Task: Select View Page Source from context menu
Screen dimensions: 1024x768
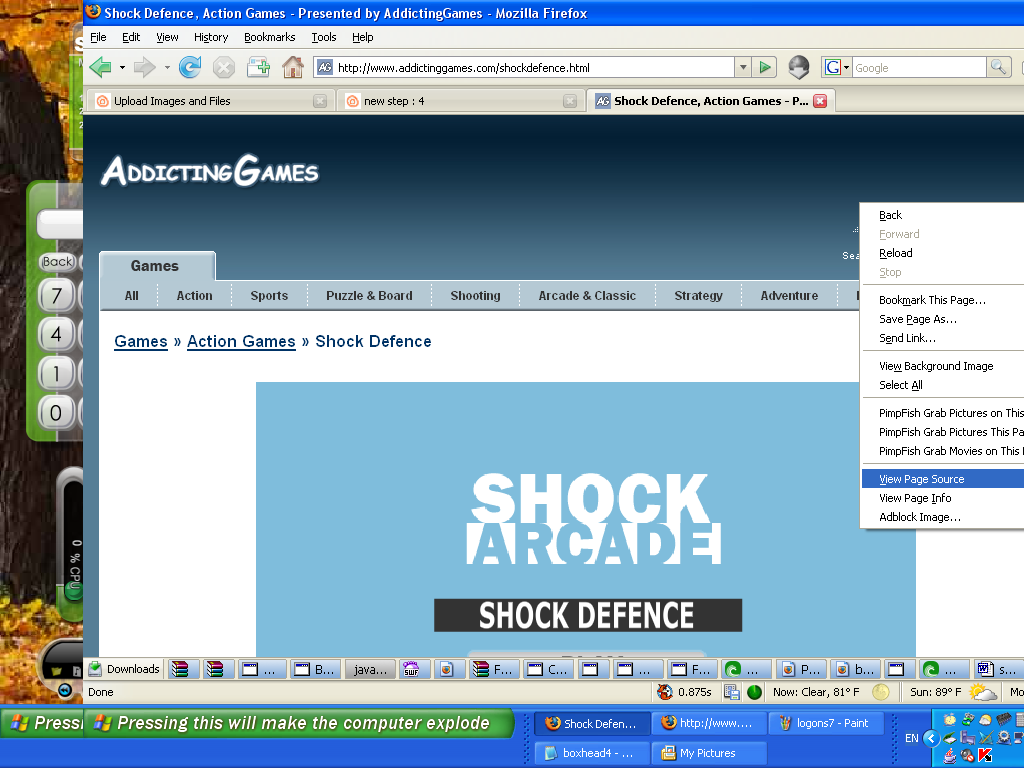Action: point(921,479)
